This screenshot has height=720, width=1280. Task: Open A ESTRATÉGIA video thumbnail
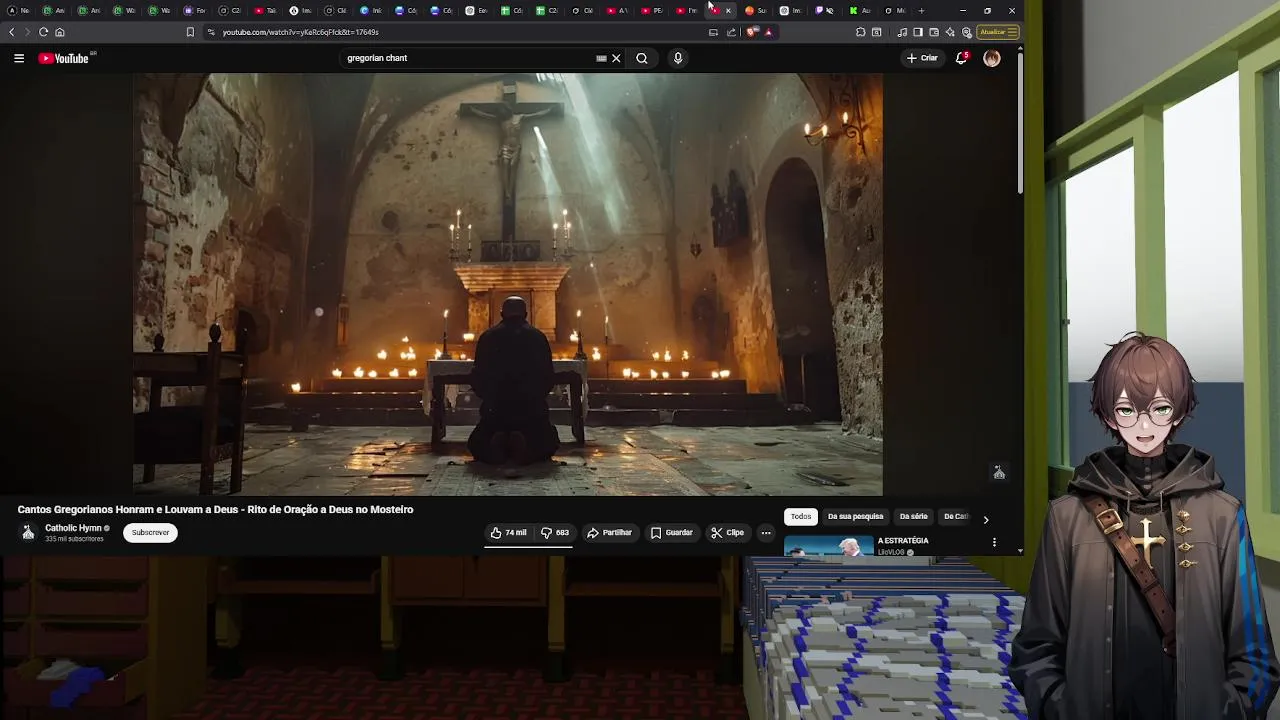[x=828, y=546]
